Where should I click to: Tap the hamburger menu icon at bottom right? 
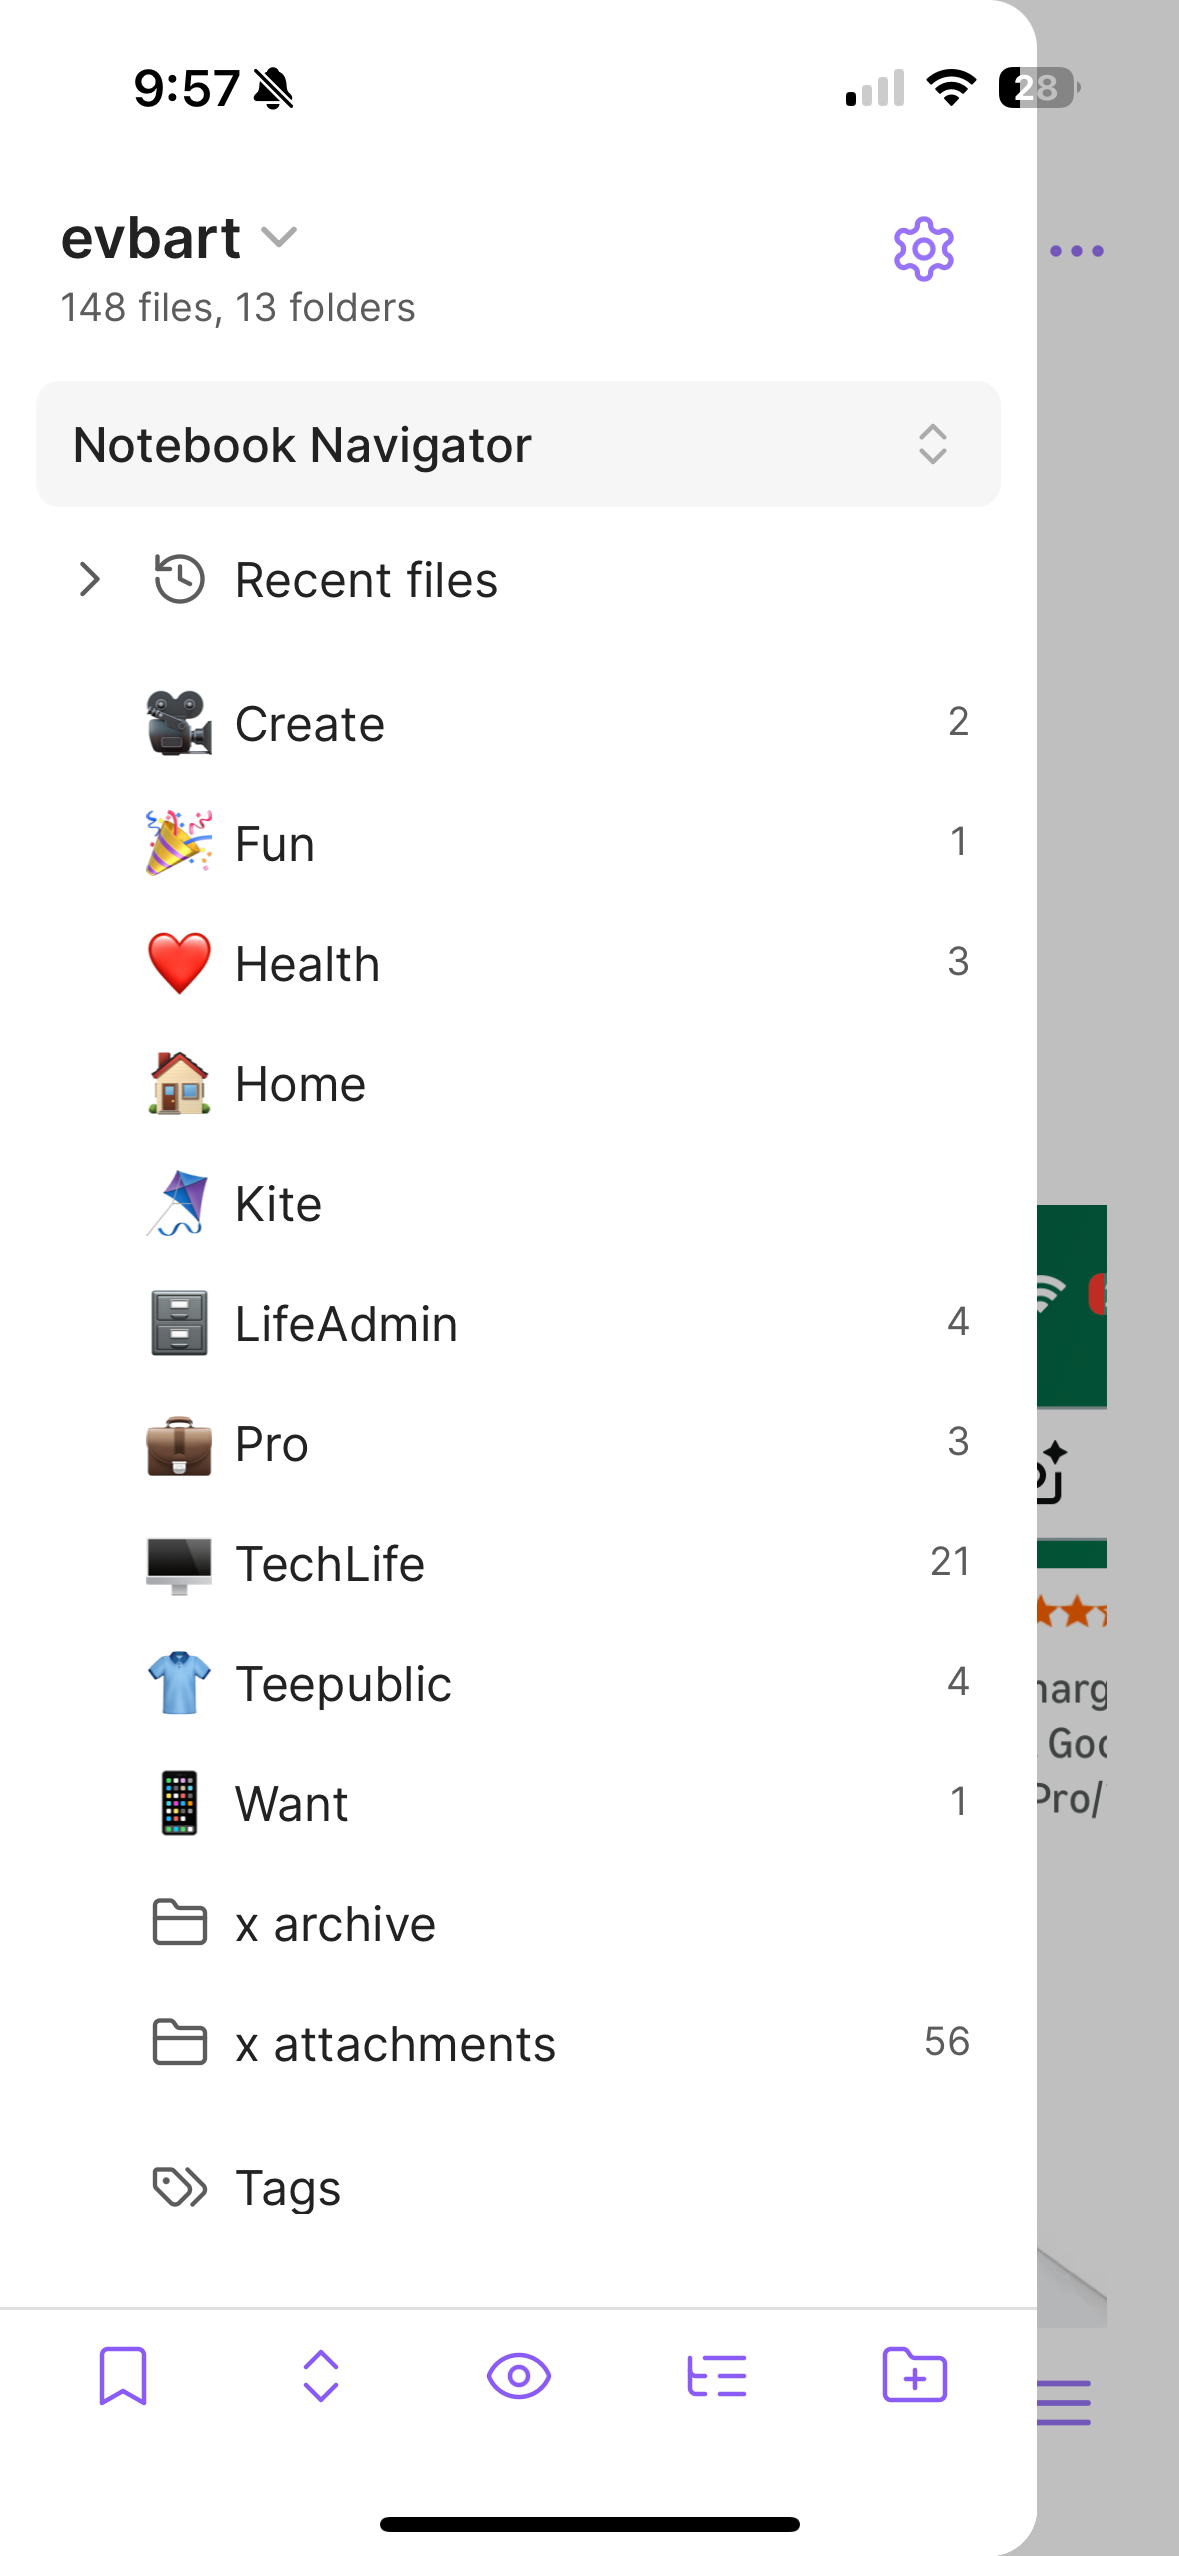(x=1063, y=2402)
